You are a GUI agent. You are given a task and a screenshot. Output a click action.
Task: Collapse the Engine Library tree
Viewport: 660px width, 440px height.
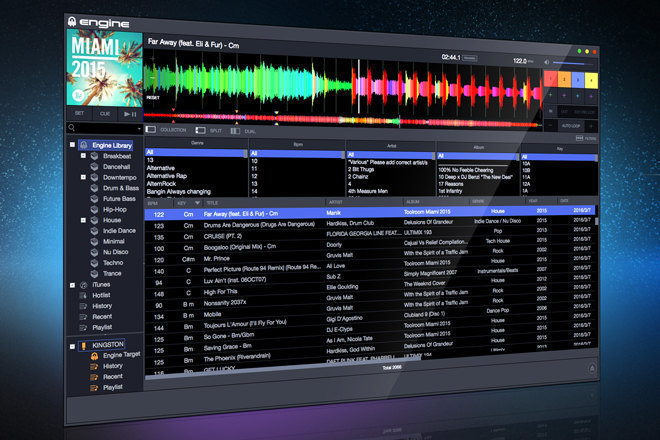click(x=72, y=145)
